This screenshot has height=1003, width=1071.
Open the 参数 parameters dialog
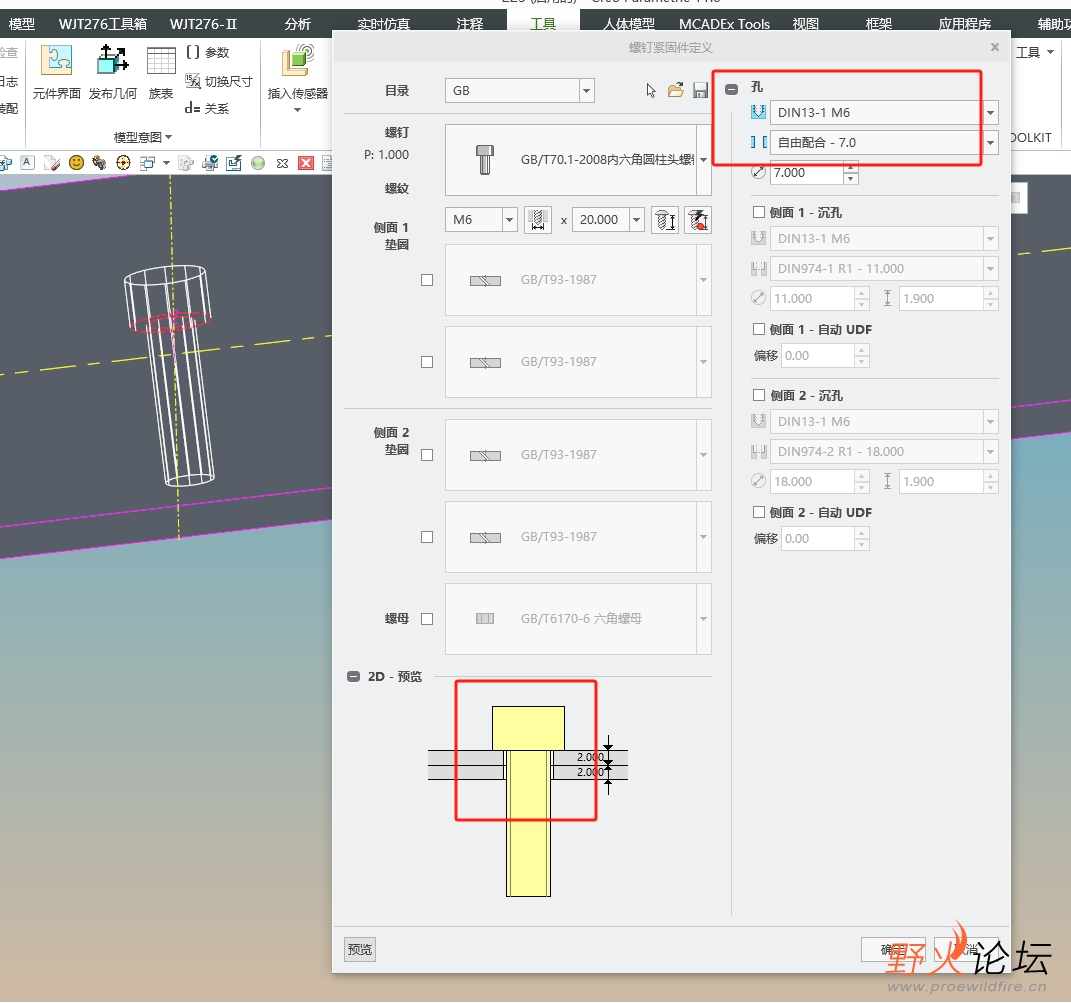[x=208, y=53]
